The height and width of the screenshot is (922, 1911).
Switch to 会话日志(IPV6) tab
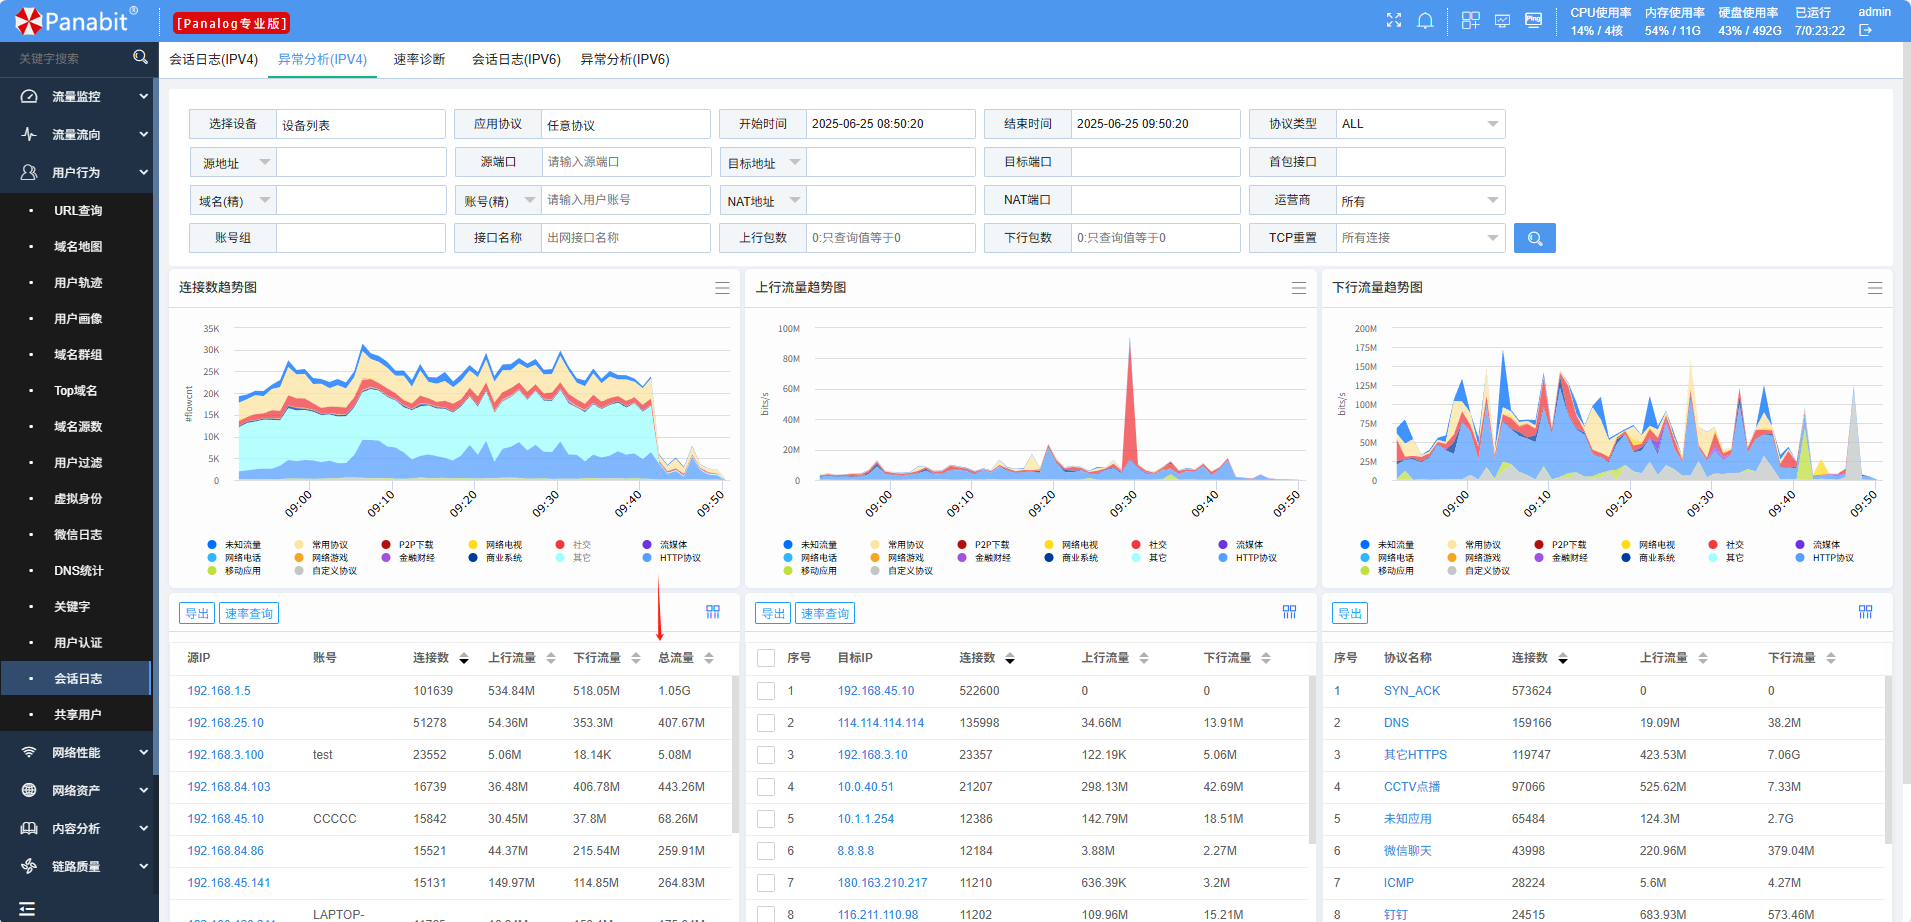pos(516,59)
